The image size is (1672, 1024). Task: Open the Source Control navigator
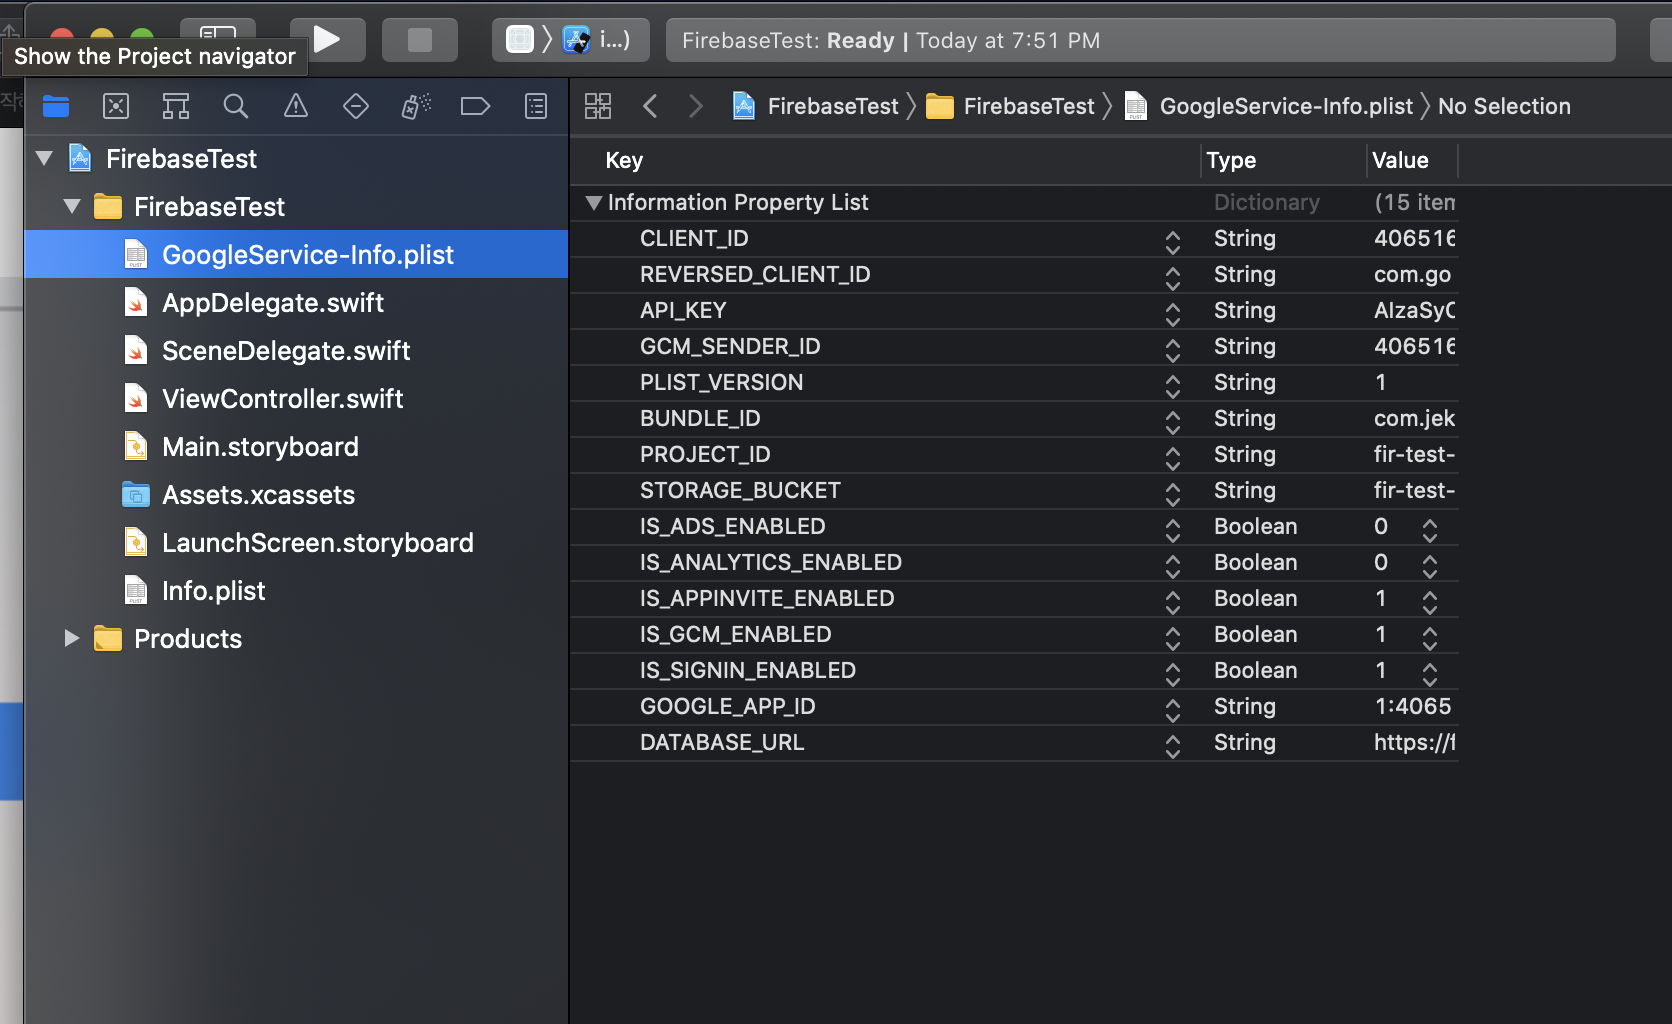pyautogui.click(x=116, y=106)
